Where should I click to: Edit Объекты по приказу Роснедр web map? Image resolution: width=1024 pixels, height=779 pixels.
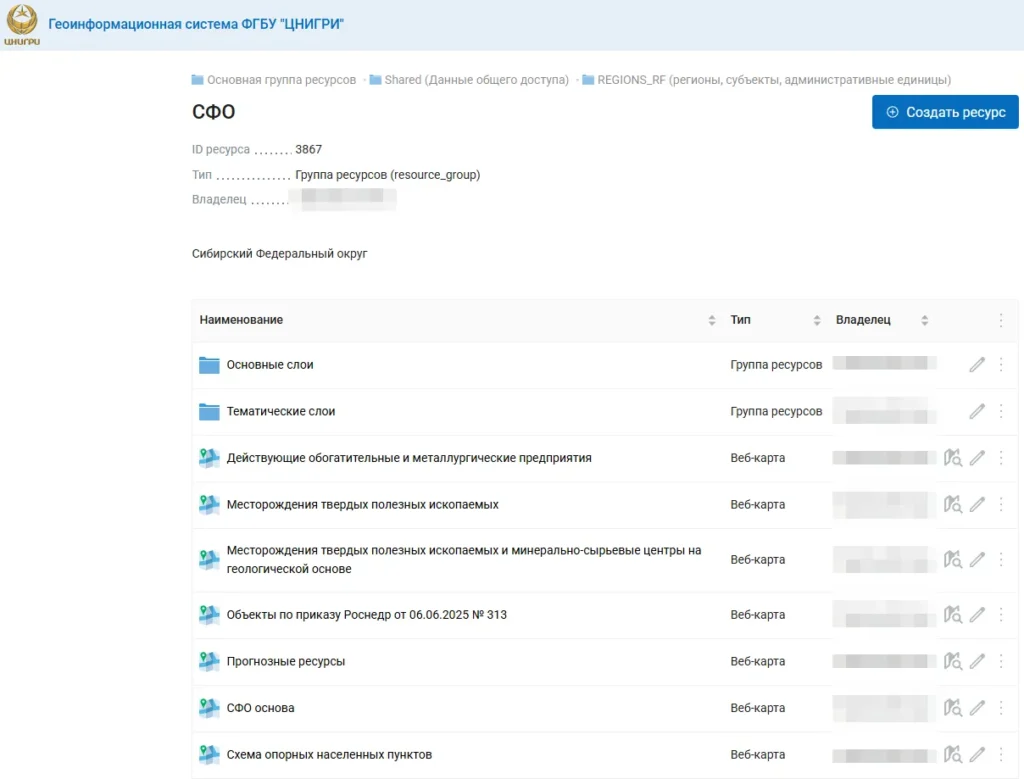(977, 614)
